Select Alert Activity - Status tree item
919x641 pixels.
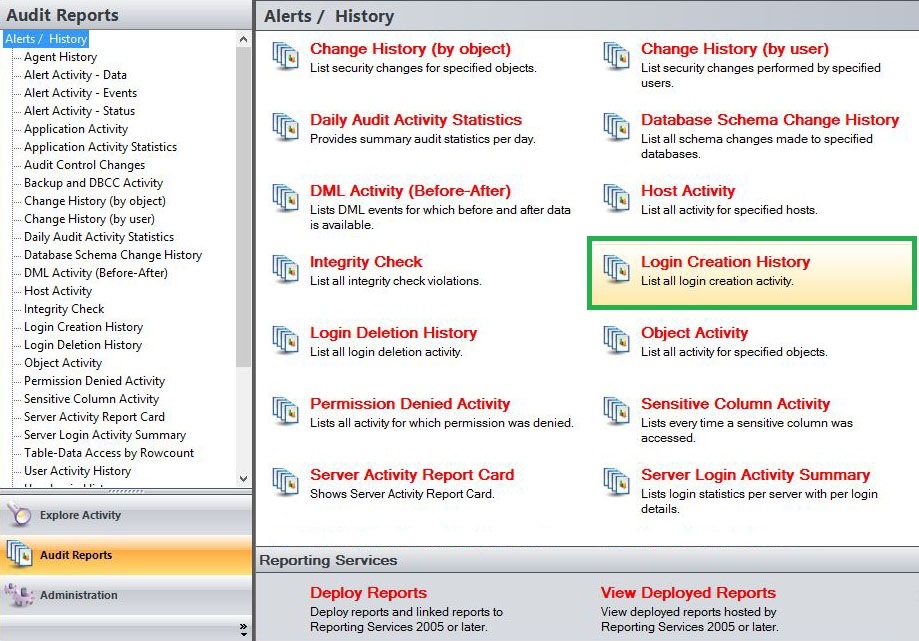(79, 111)
